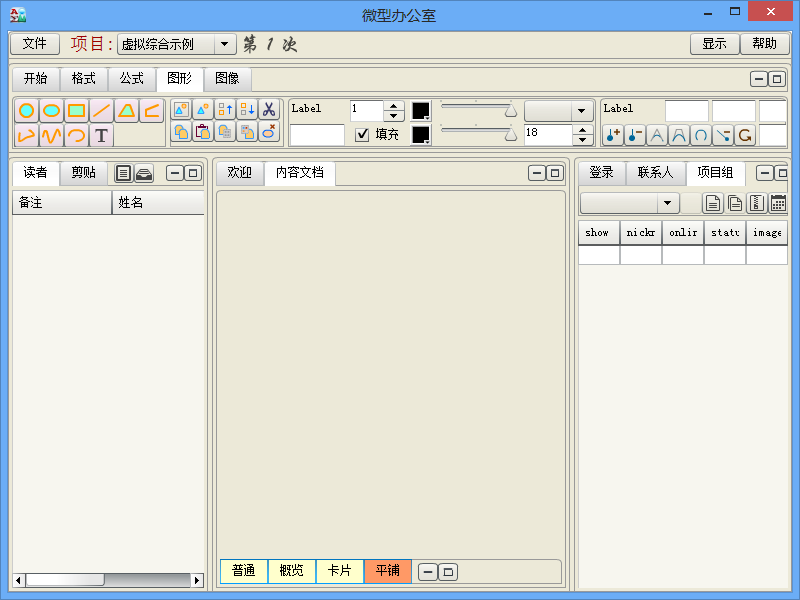
Task: Click send backward down-arrow icon
Action: click(x=247, y=109)
